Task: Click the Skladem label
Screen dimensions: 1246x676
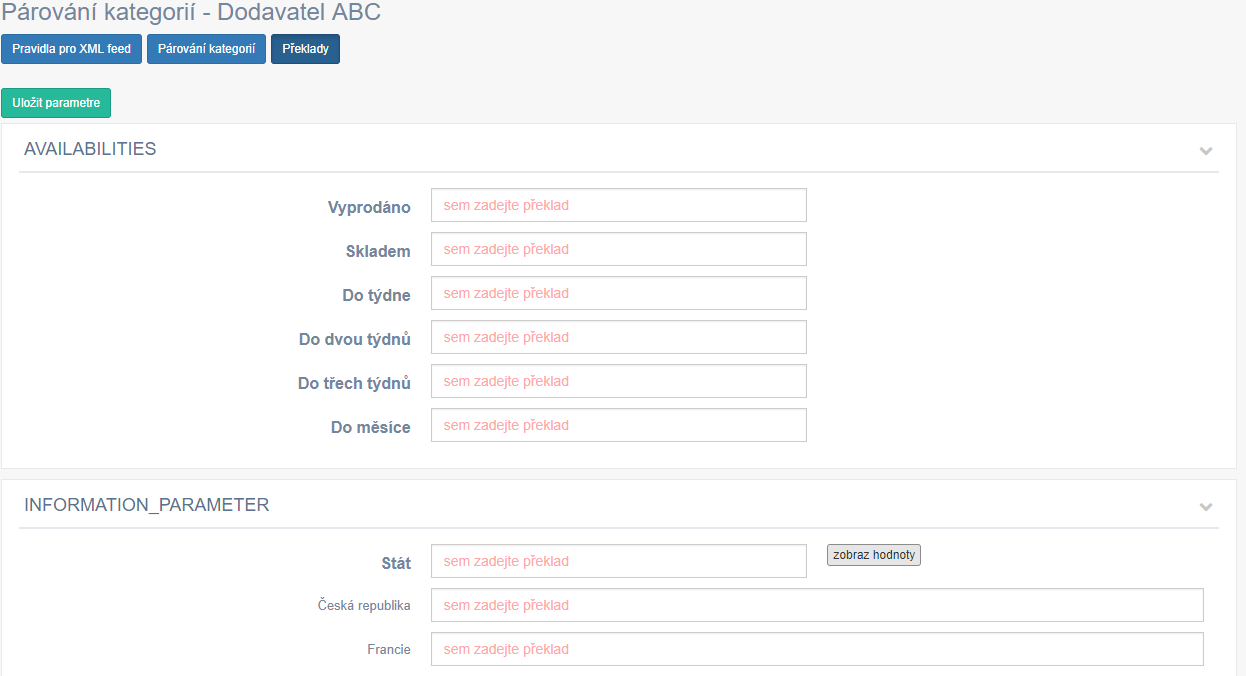Action: pyautogui.click(x=378, y=251)
